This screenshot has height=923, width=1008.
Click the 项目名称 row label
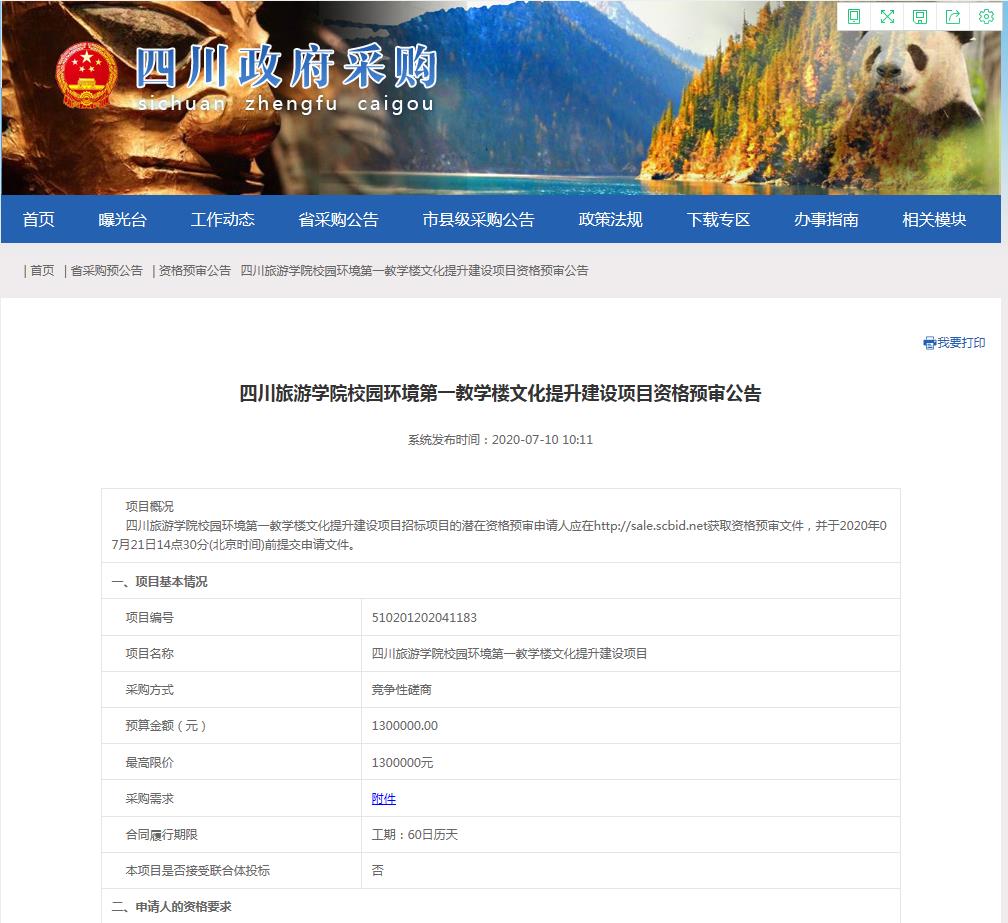(x=149, y=654)
